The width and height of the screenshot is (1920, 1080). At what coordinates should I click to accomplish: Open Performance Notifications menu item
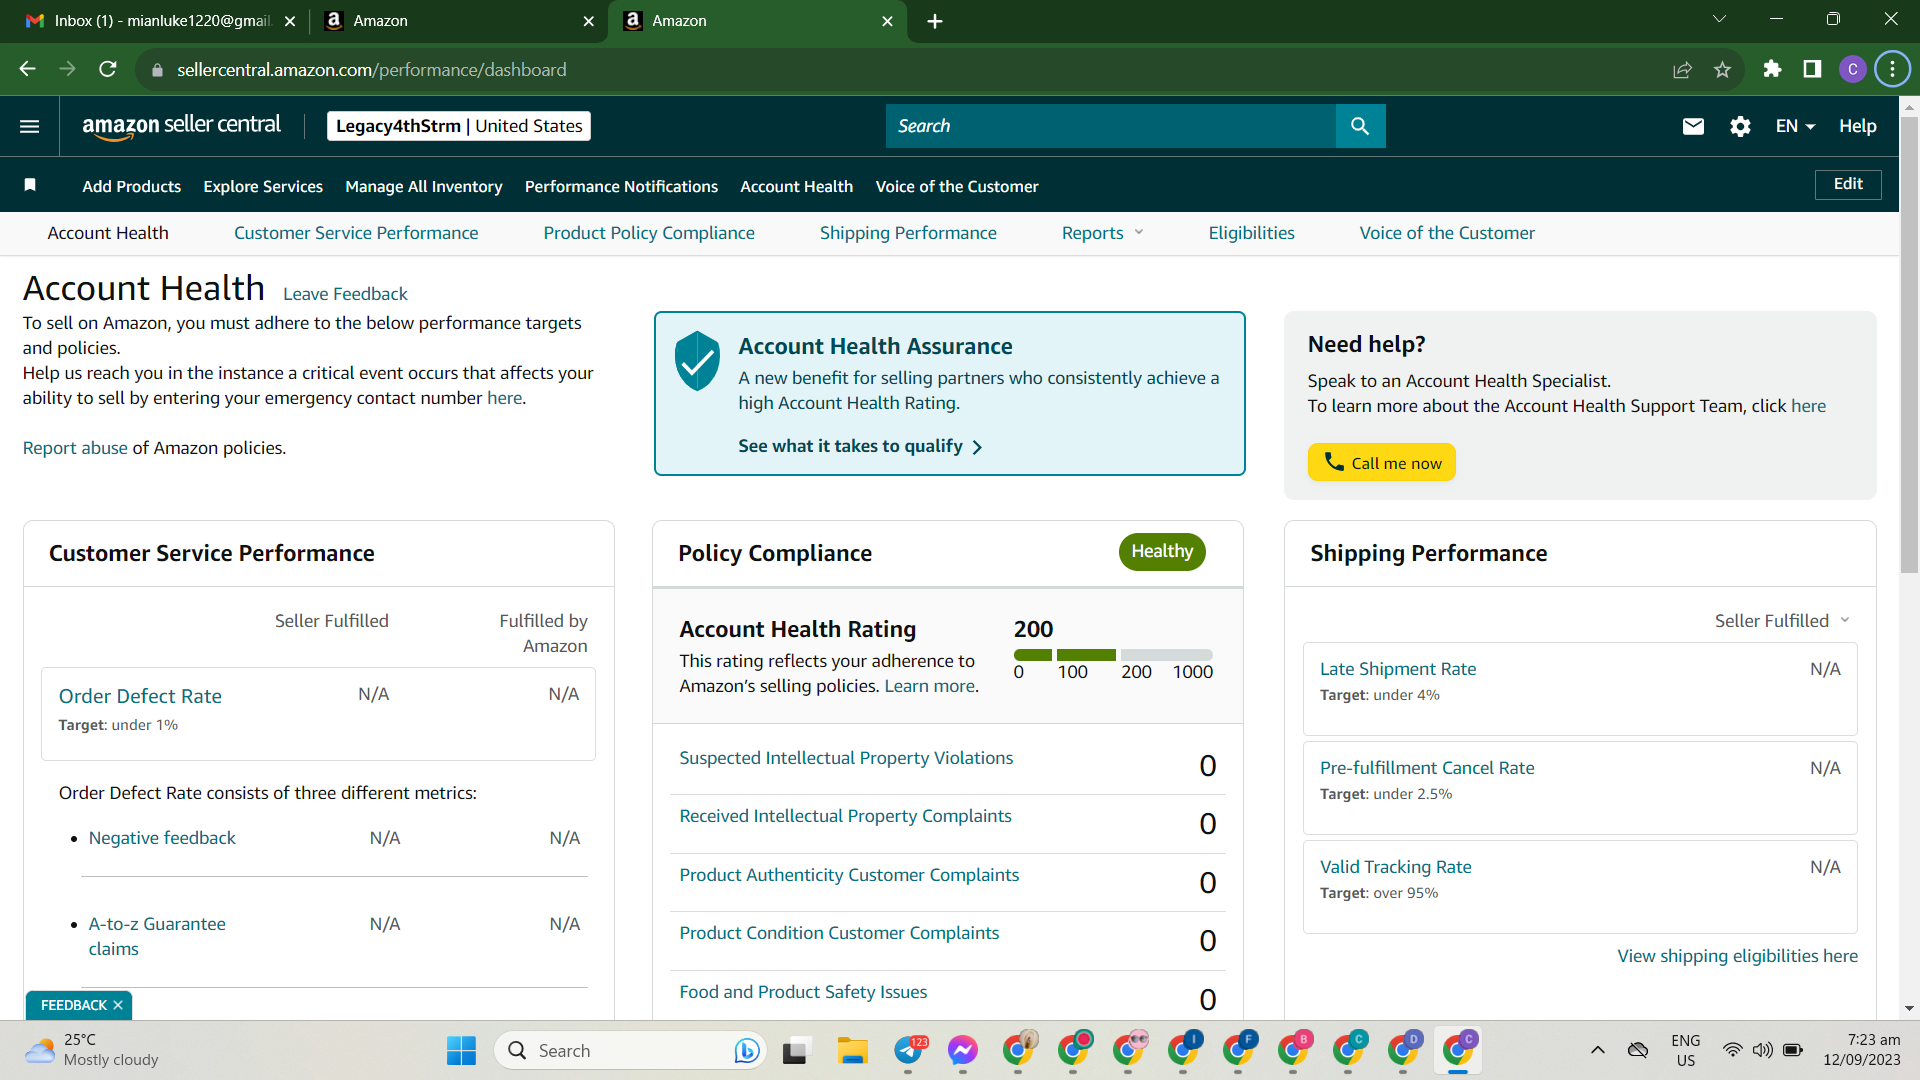(621, 186)
